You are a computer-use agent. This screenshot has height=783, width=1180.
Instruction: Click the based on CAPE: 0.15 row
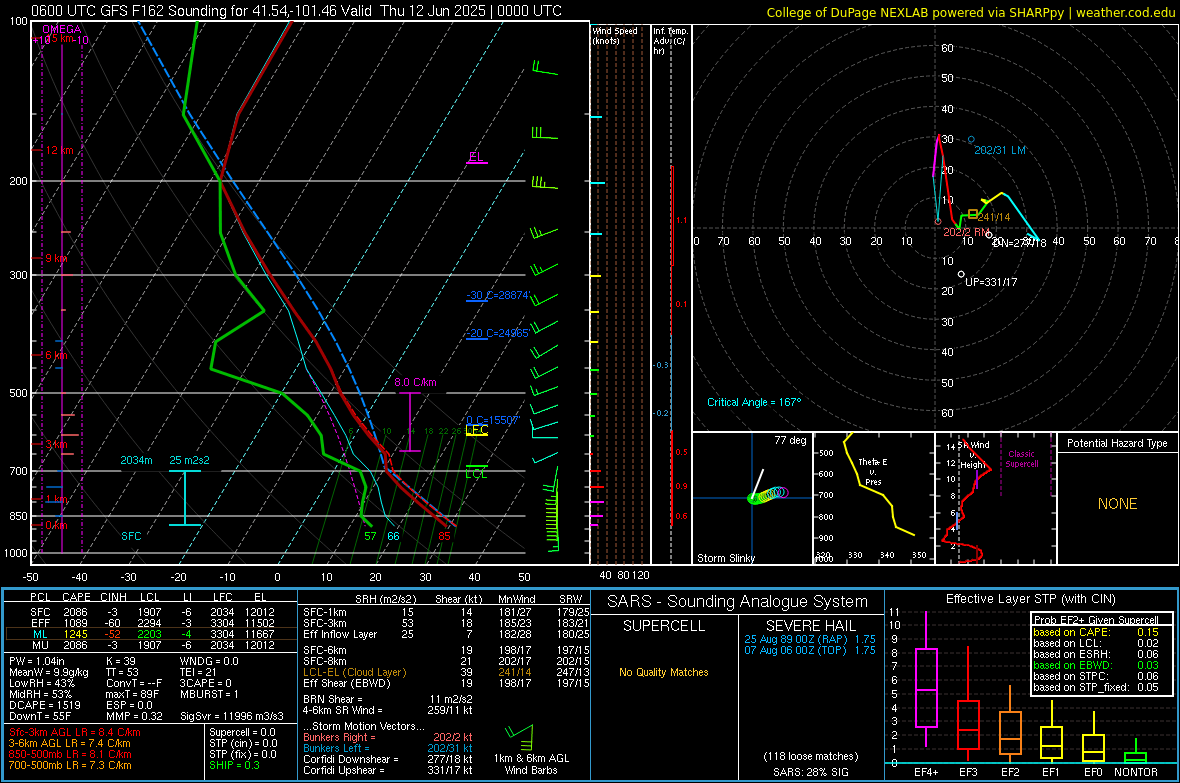tap(1096, 632)
